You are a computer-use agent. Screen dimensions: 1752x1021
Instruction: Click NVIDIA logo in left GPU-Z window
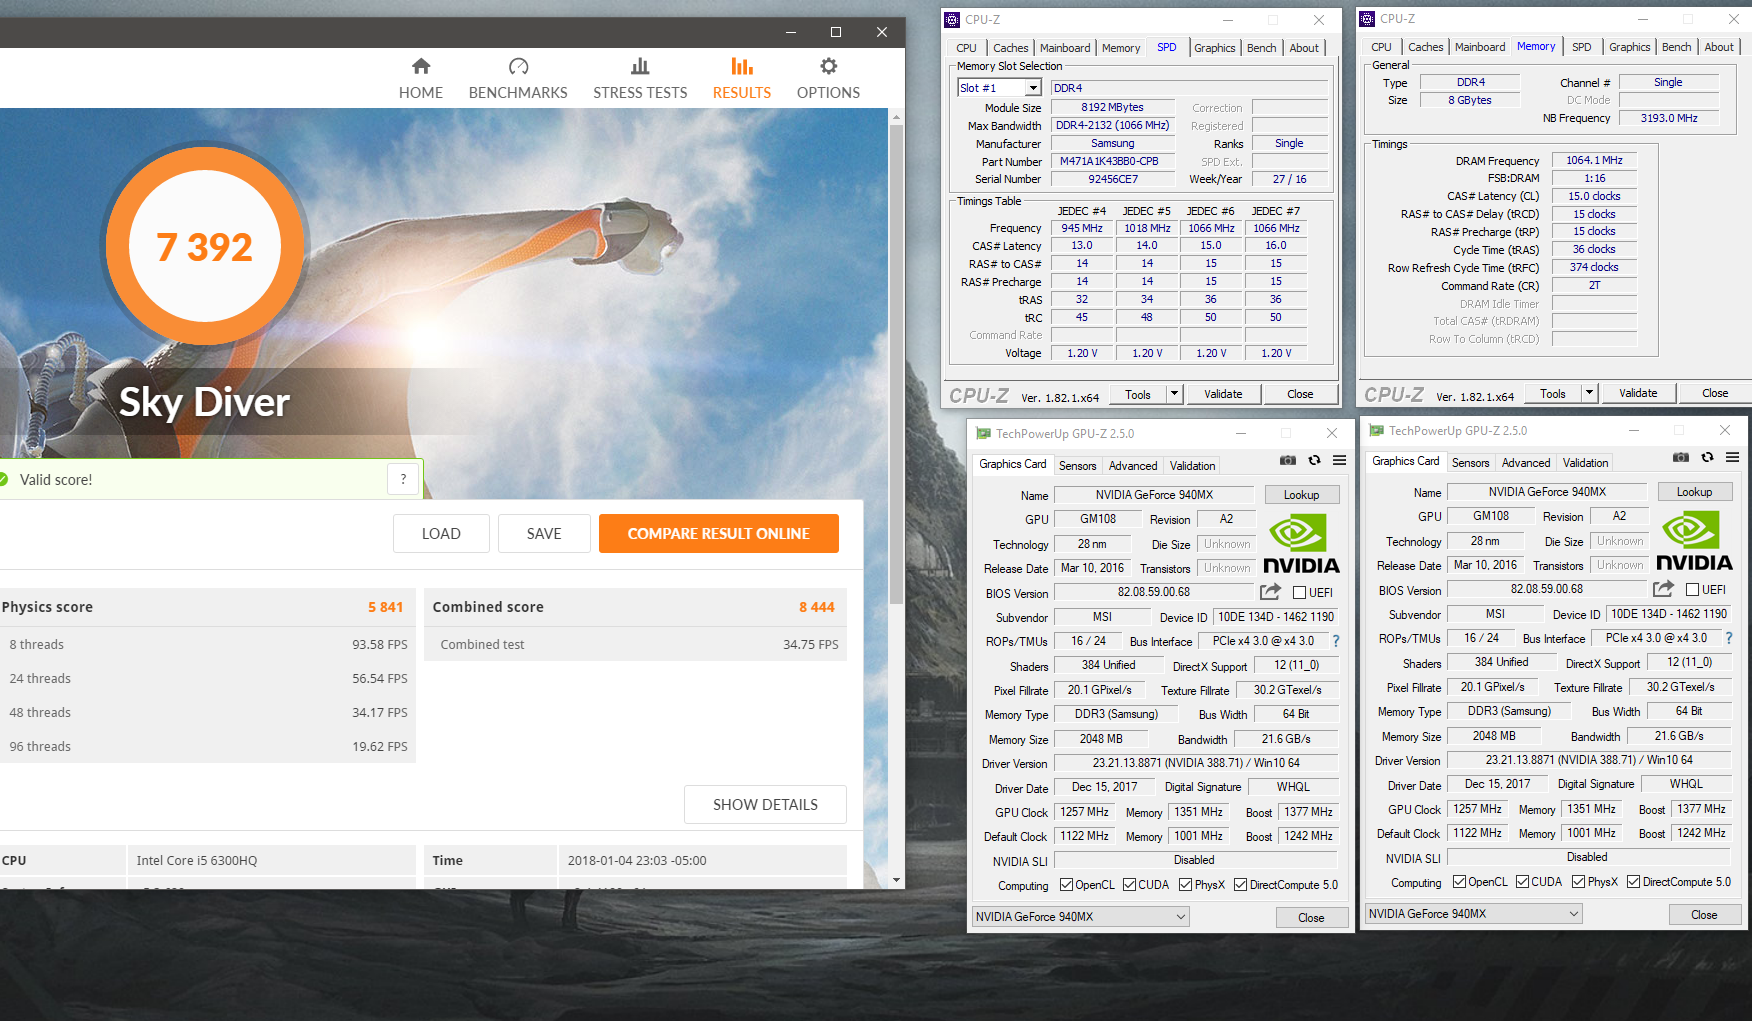tap(1301, 544)
